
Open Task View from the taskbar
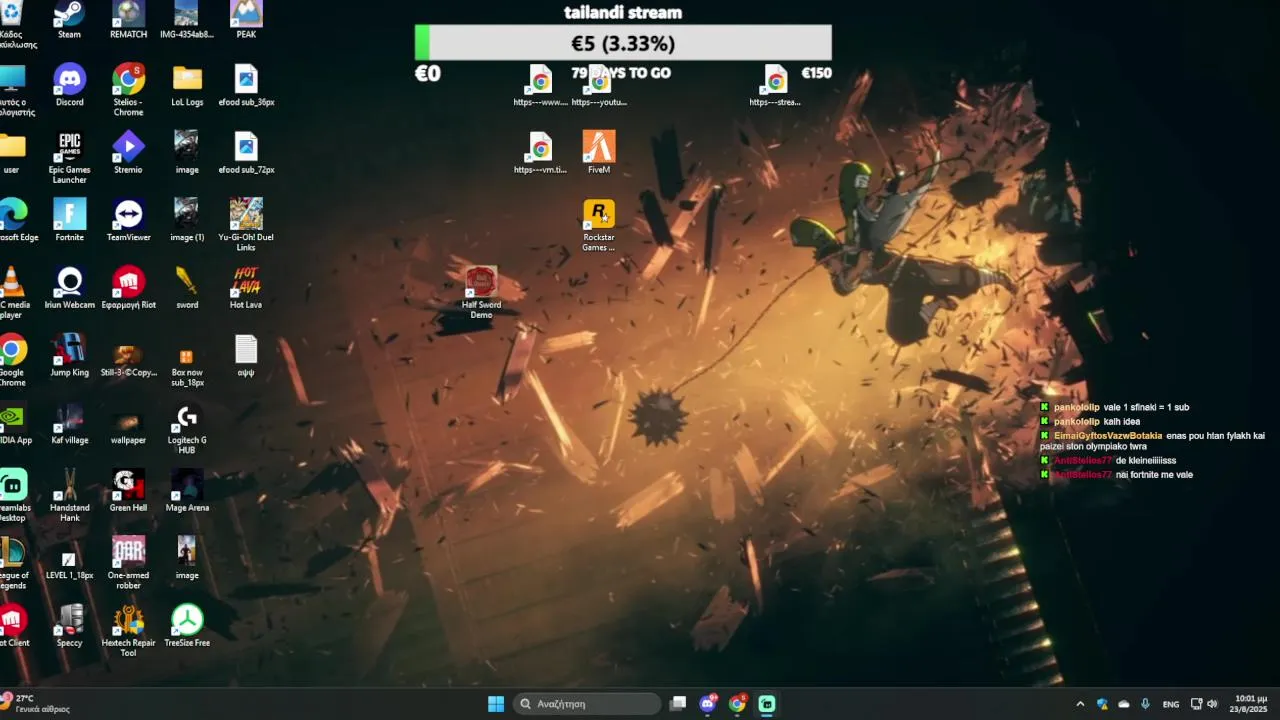(678, 704)
